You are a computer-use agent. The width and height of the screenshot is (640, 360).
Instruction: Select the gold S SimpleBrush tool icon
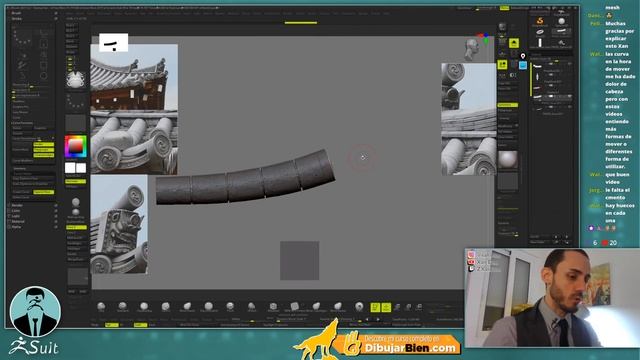coord(540,21)
